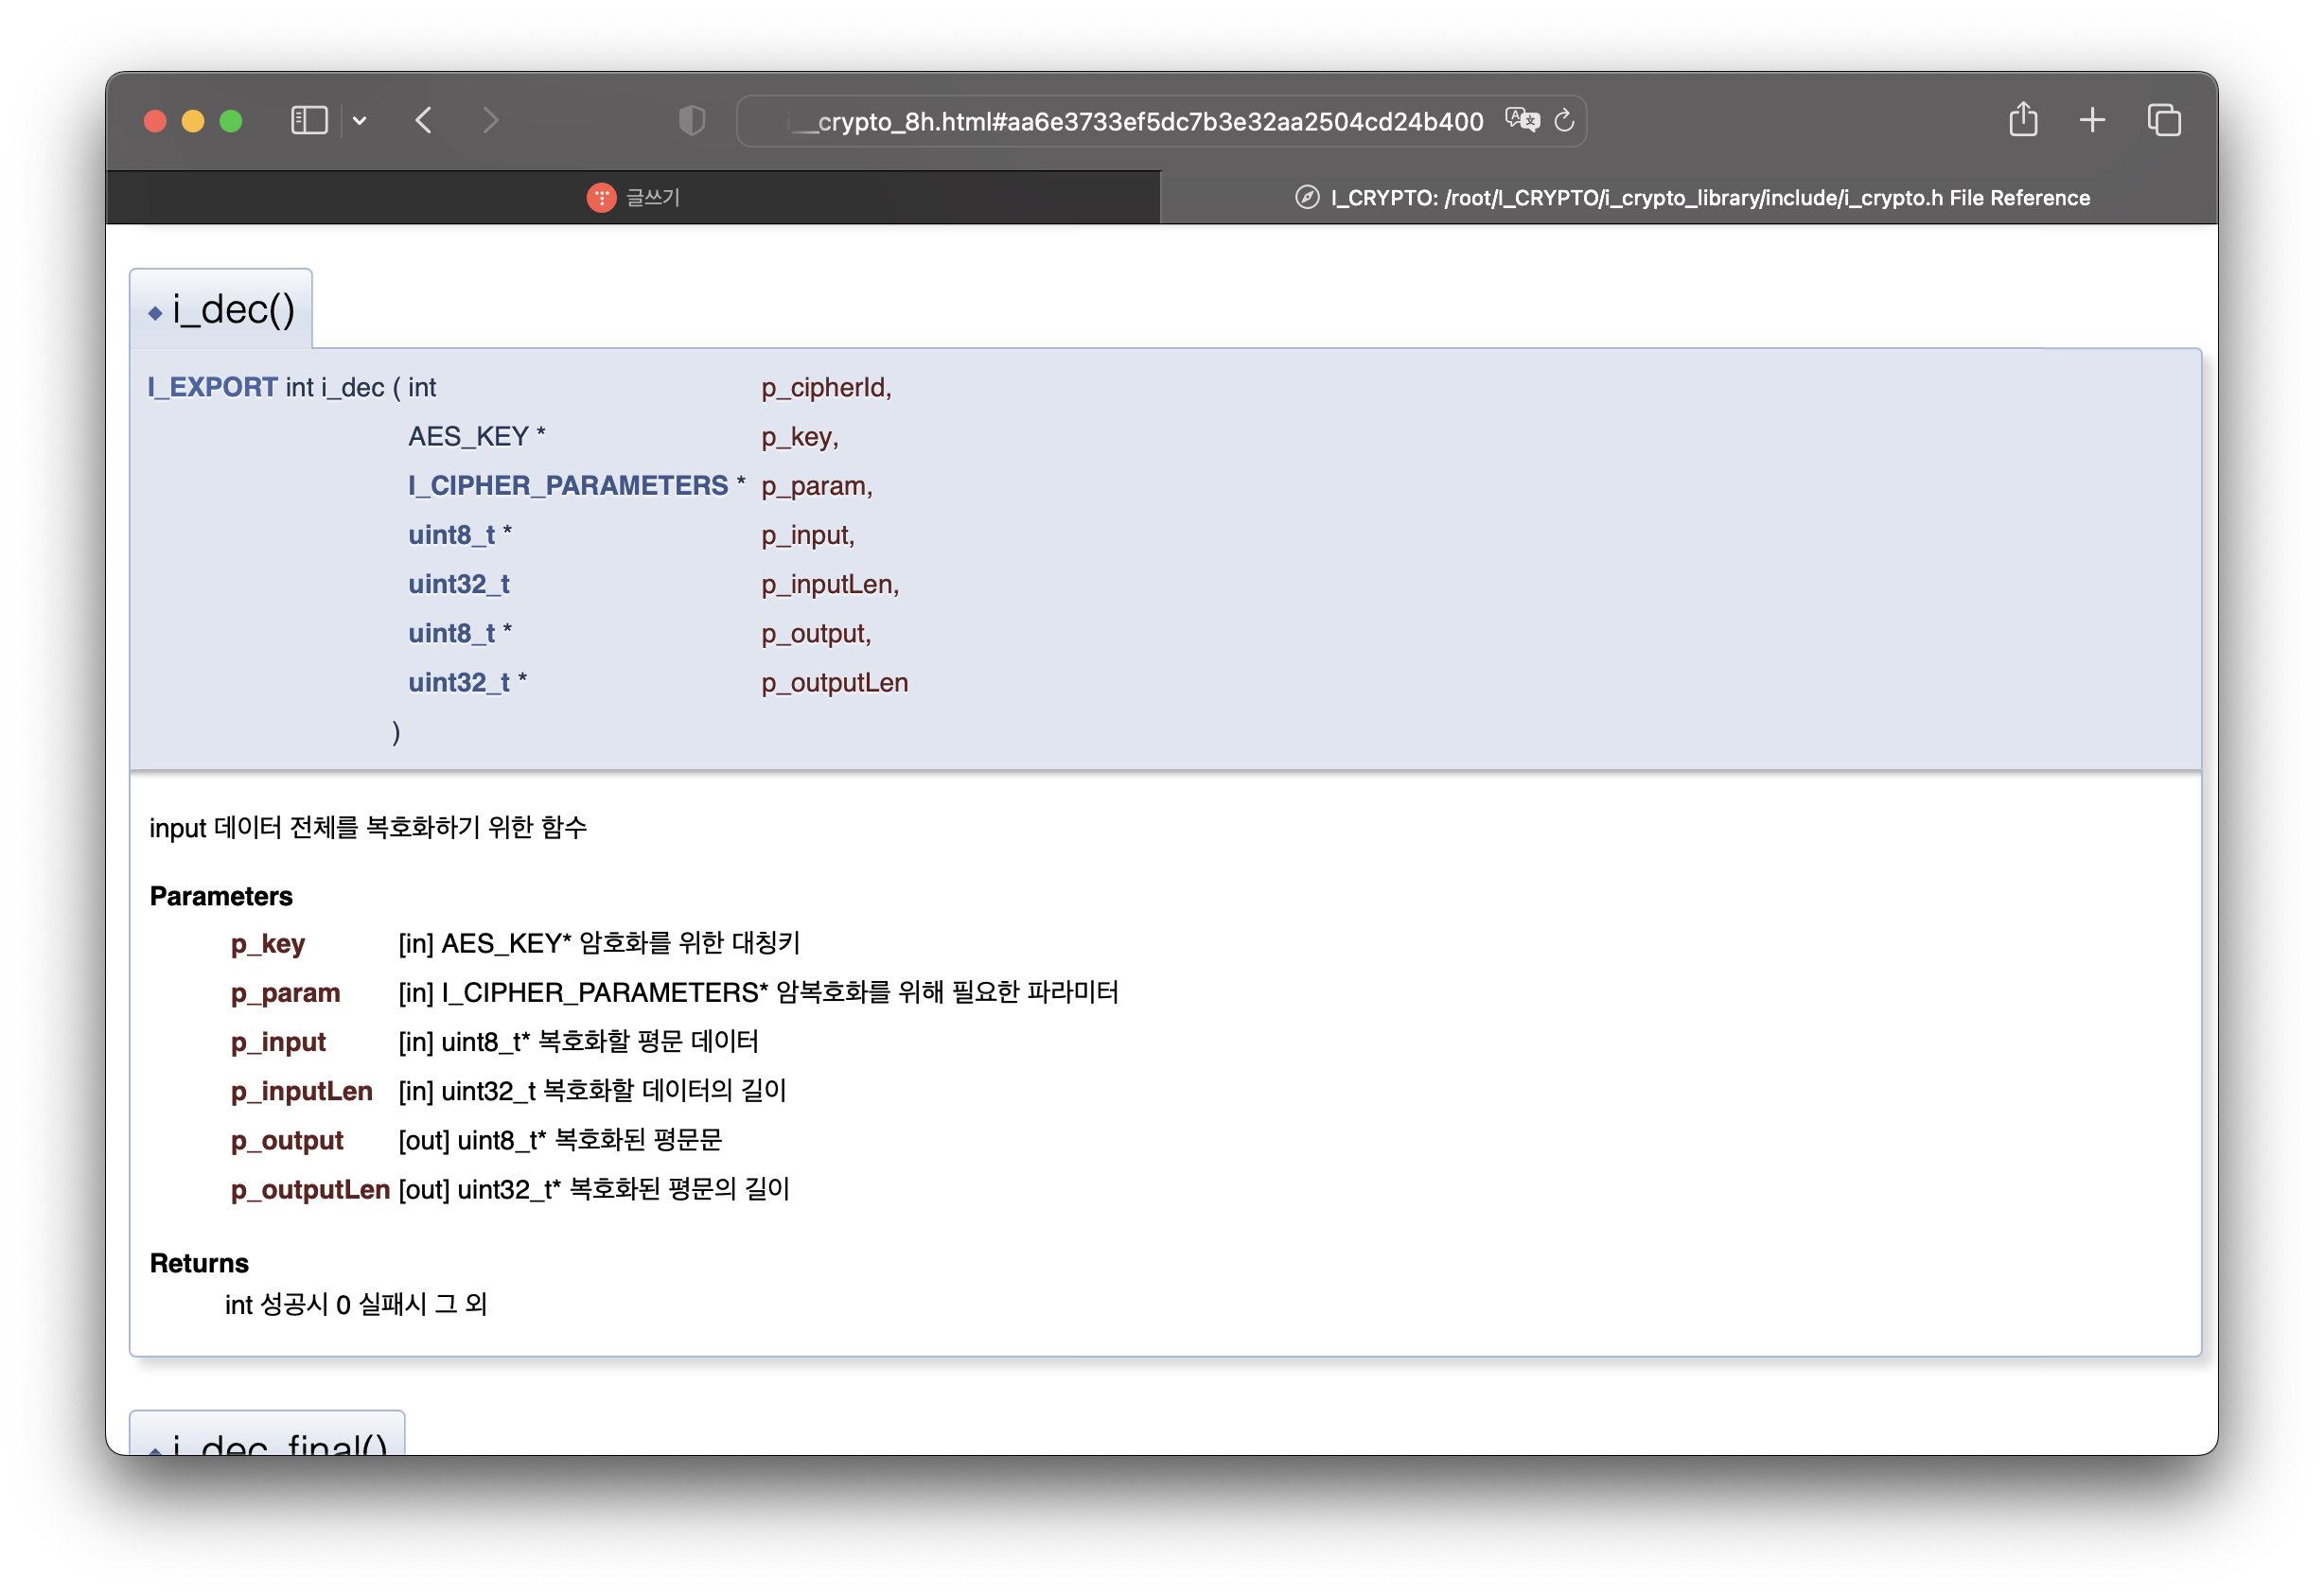Viewport: 2324px width, 1595px height.
Task: Open the sidebar options dropdown chevron
Action: tap(360, 121)
